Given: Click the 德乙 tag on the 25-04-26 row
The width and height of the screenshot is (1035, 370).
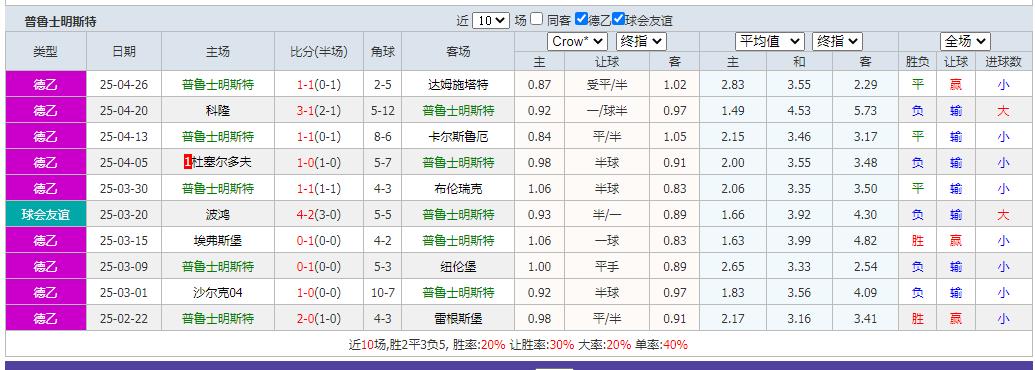Looking at the screenshot, I should [x=46, y=84].
